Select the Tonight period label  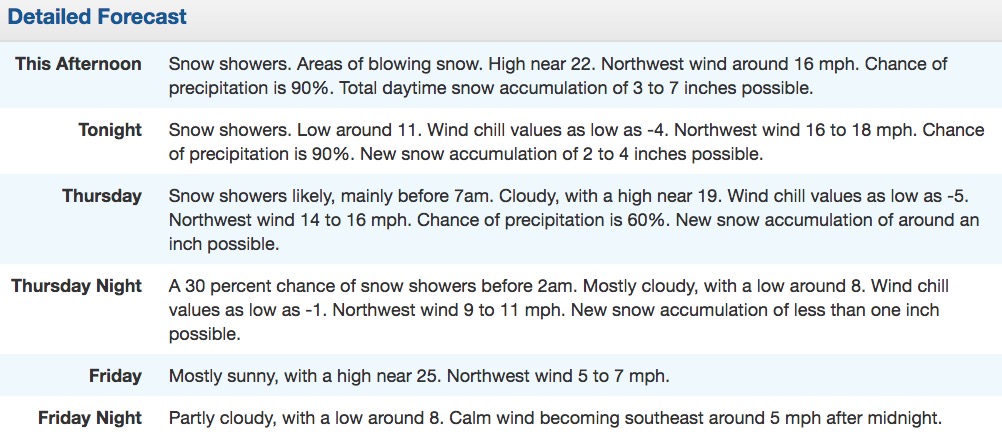tap(110, 130)
